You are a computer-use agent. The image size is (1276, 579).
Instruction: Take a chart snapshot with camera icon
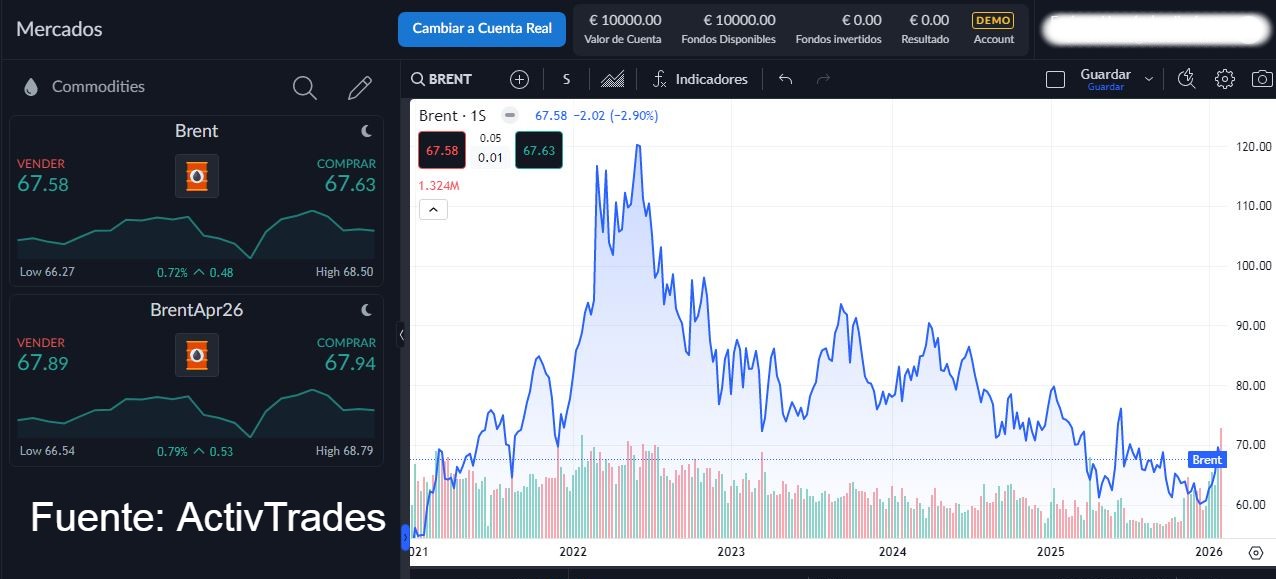point(1262,79)
